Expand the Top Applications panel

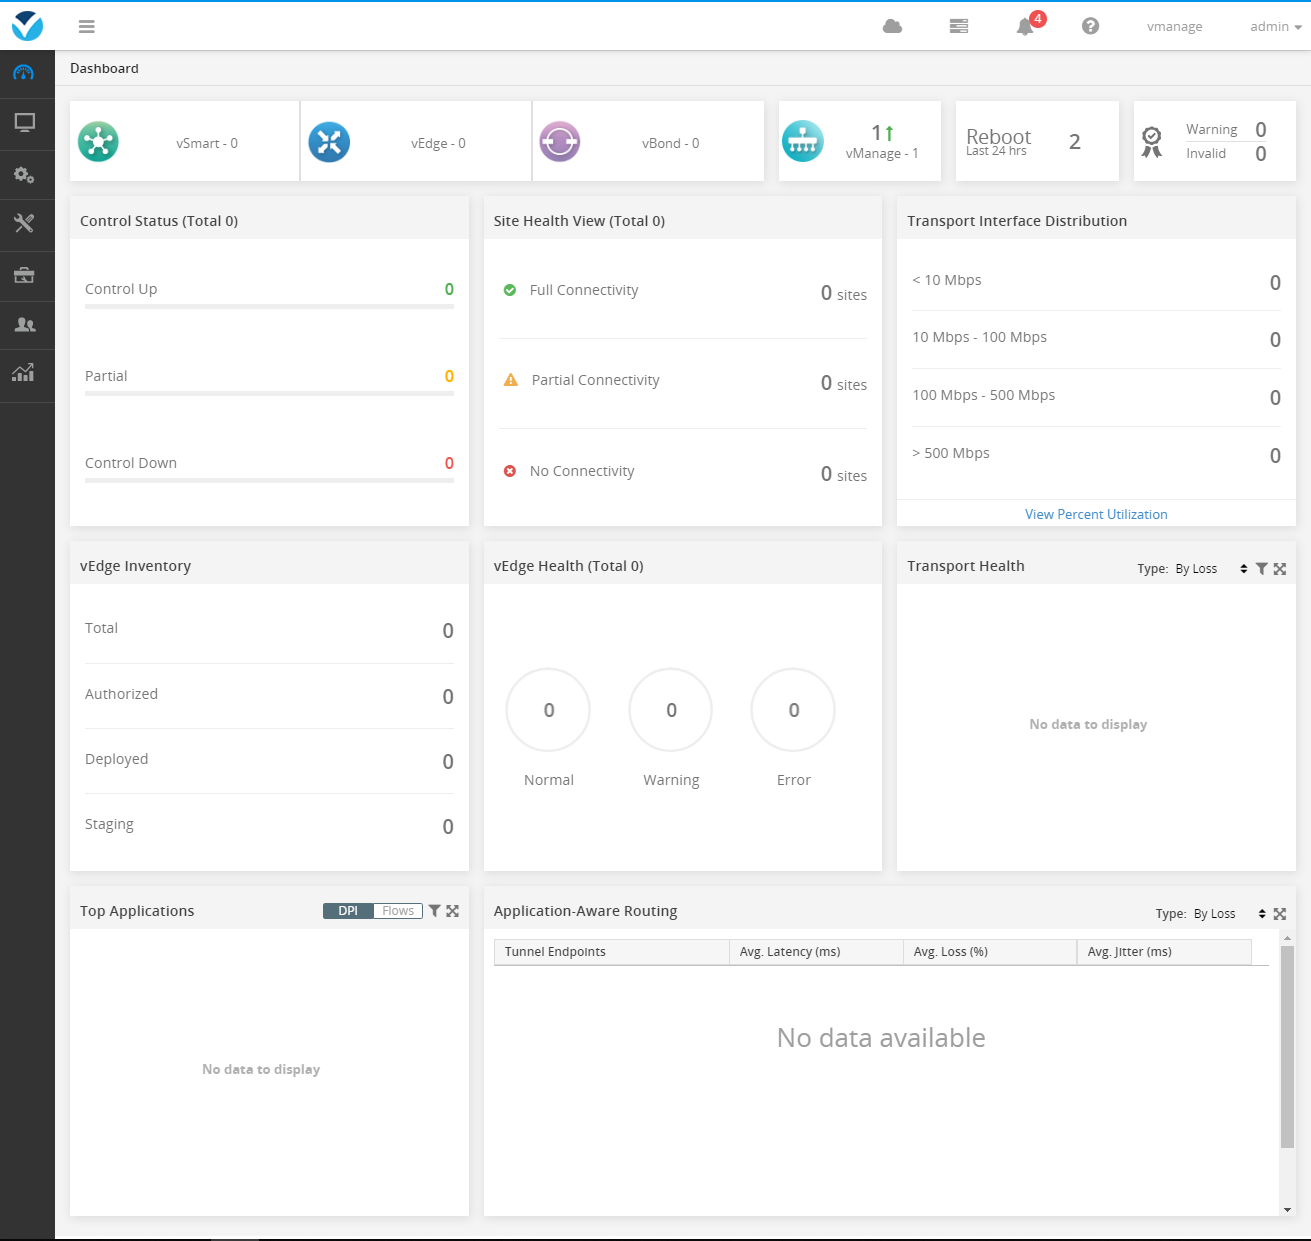coord(453,911)
